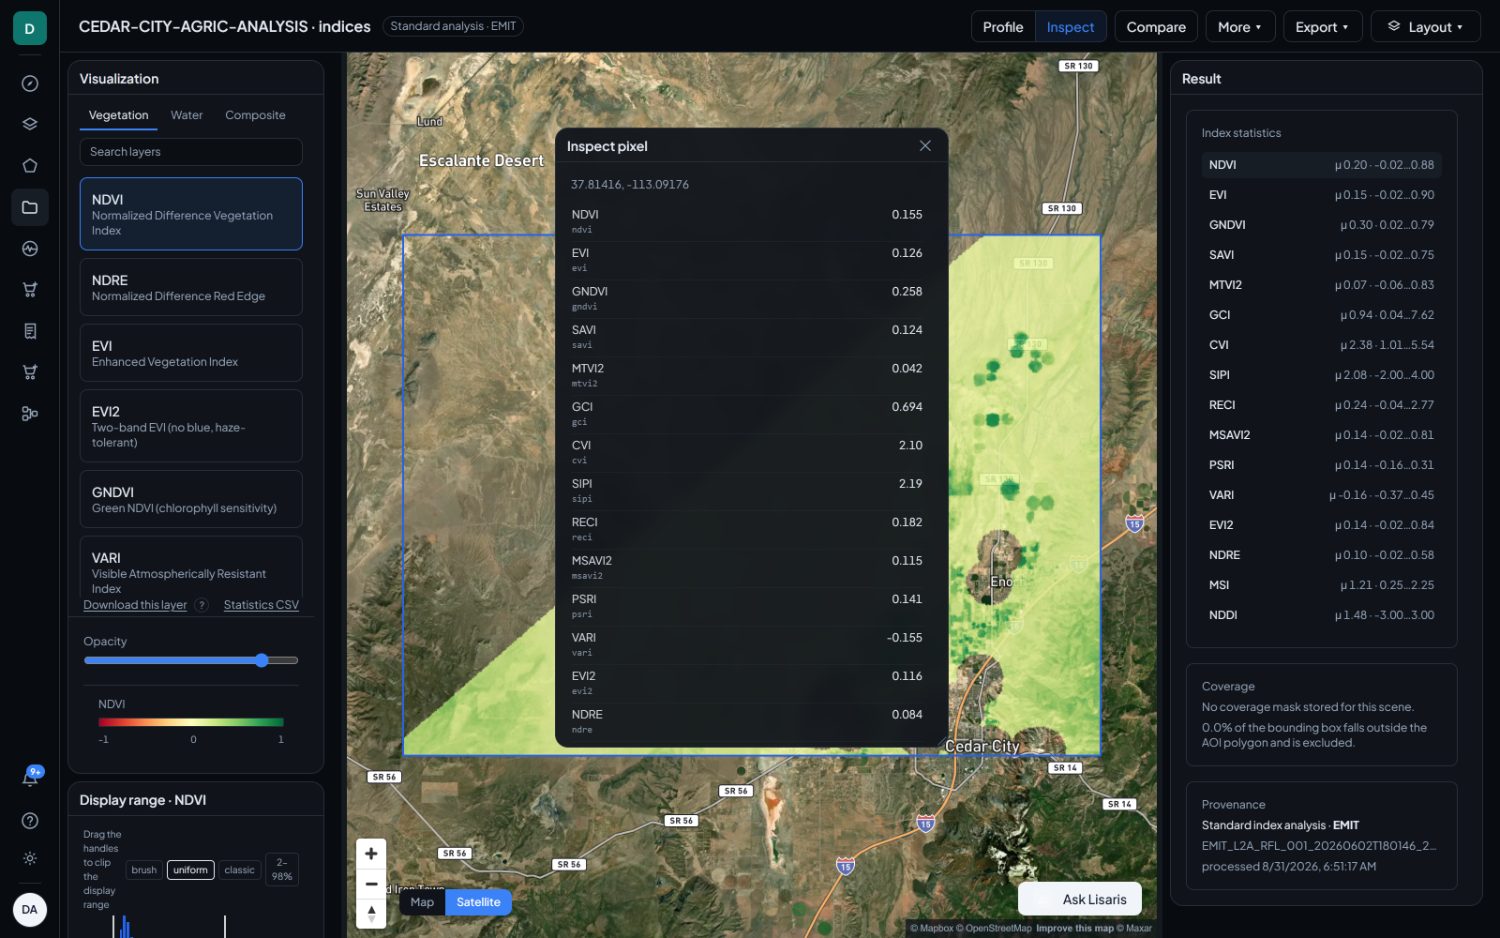Click help icon beside Download this layer
Image resolution: width=1500 pixels, height=938 pixels.
coord(201,605)
